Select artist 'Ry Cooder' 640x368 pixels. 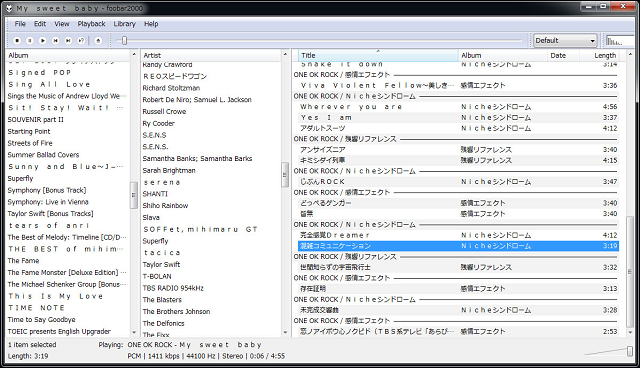(158, 123)
